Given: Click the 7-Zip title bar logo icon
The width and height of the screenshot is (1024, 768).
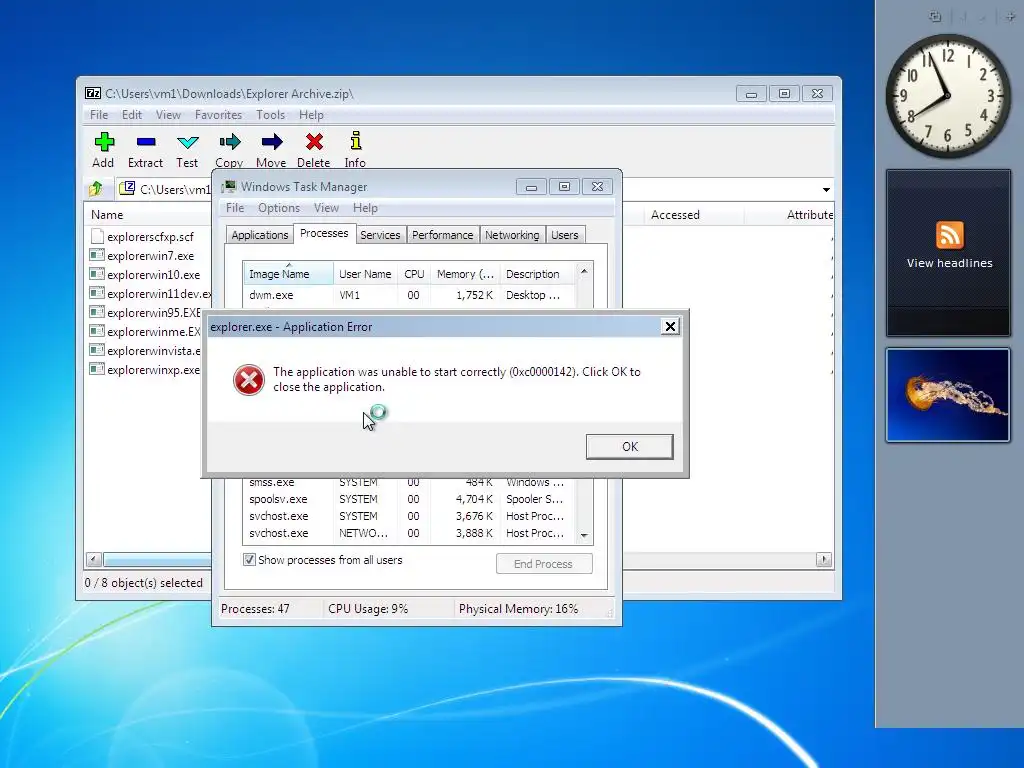Looking at the screenshot, I should 93,93.
